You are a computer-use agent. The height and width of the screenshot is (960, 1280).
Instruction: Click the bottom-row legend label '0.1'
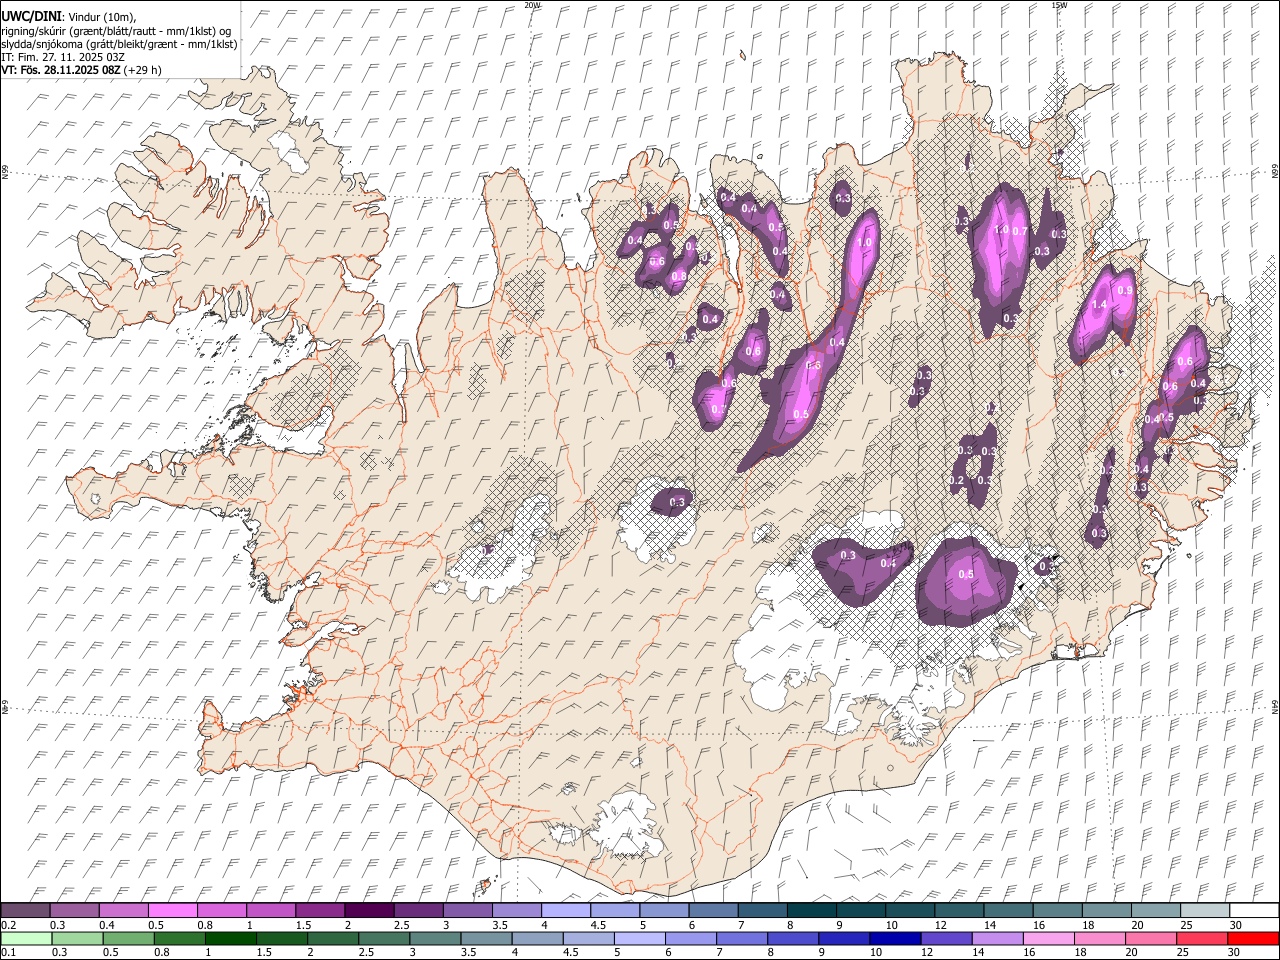8,953
